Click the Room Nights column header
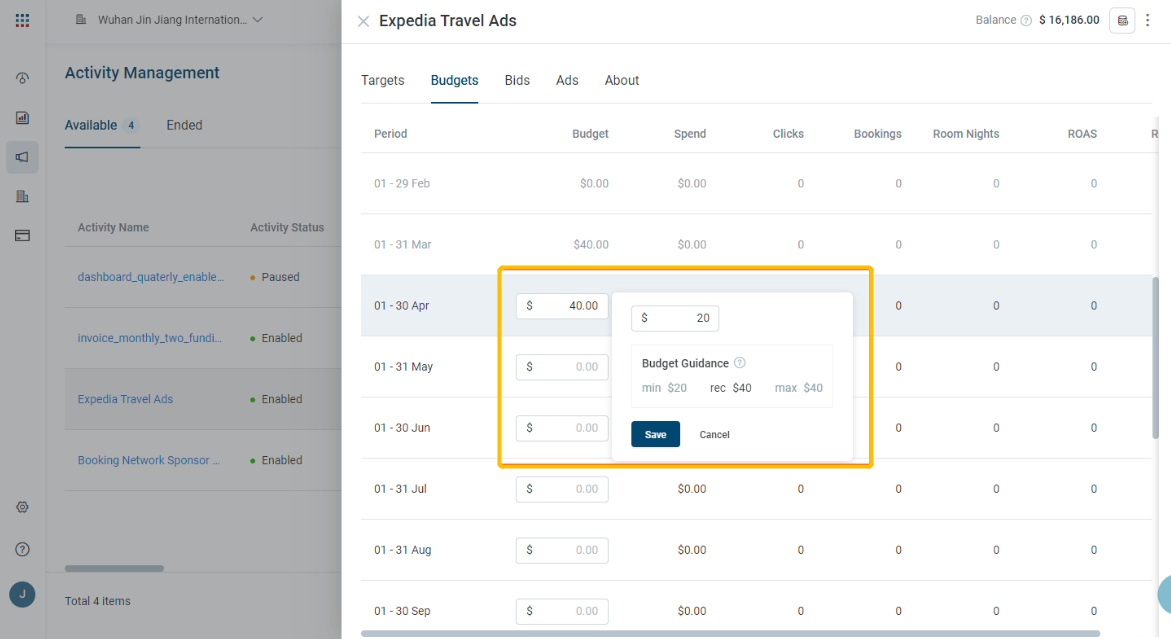This screenshot has height=639, width=1171. (x=966, y=134)
